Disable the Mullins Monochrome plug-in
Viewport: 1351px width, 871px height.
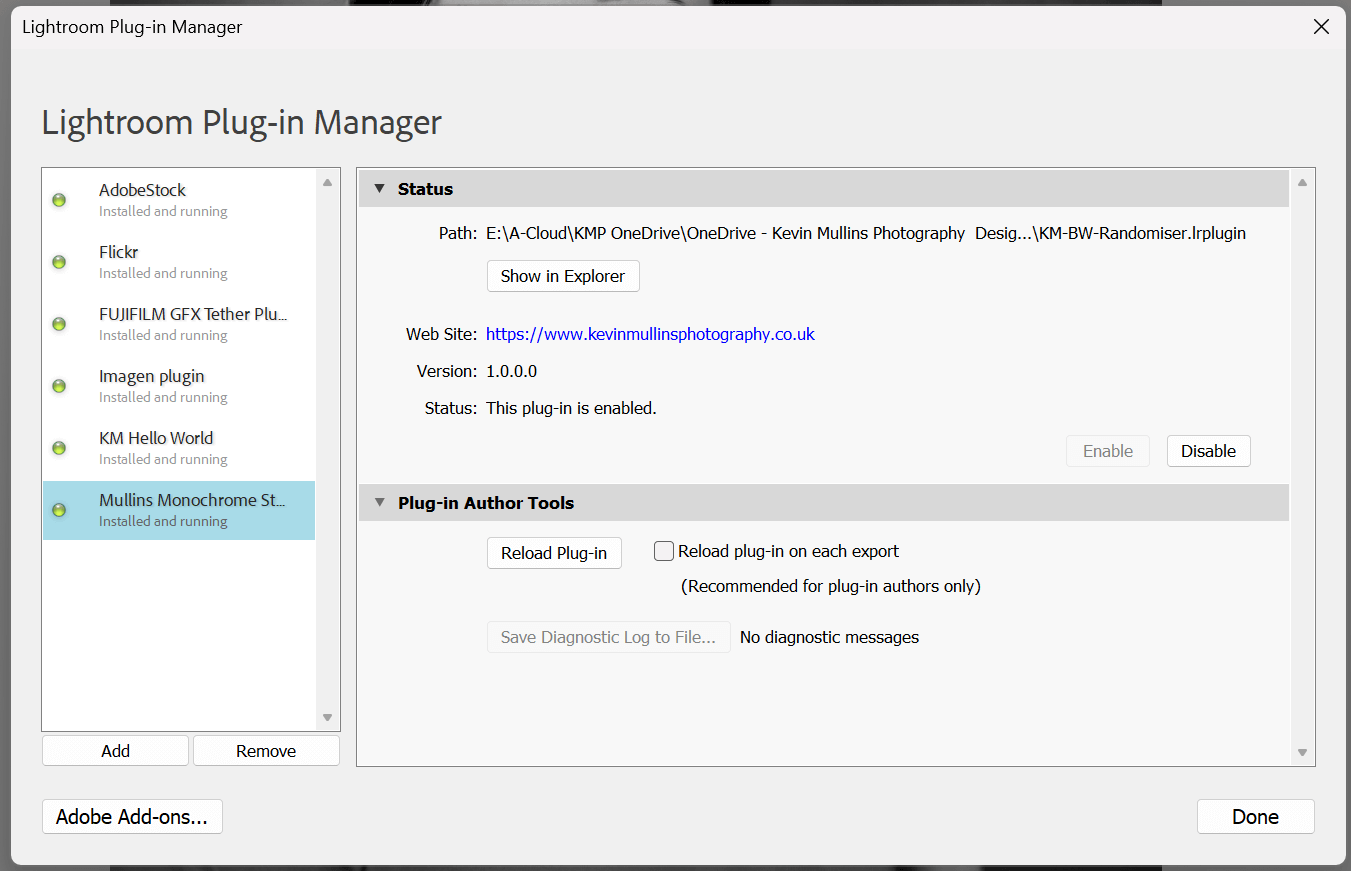pos(1208,450)
